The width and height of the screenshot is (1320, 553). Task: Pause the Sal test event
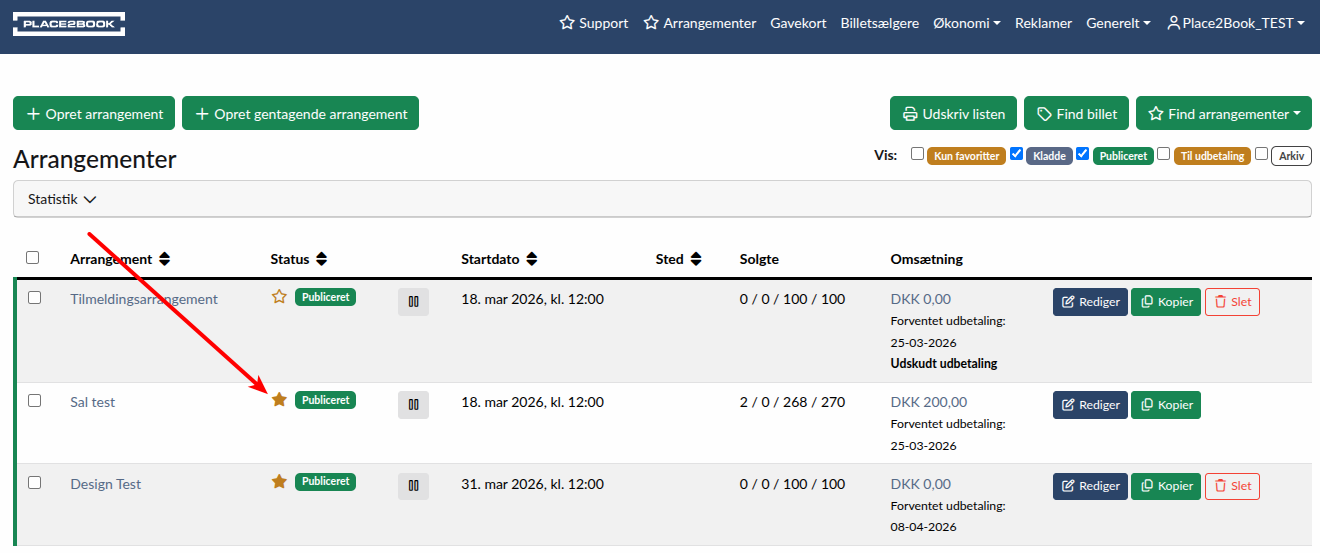coord(413,404)
